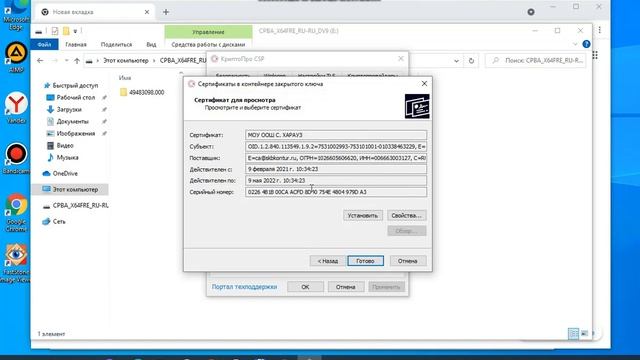Open recent locations dropdown arrow
Viewport: 640px width, 360px height.
click(67, 60)
